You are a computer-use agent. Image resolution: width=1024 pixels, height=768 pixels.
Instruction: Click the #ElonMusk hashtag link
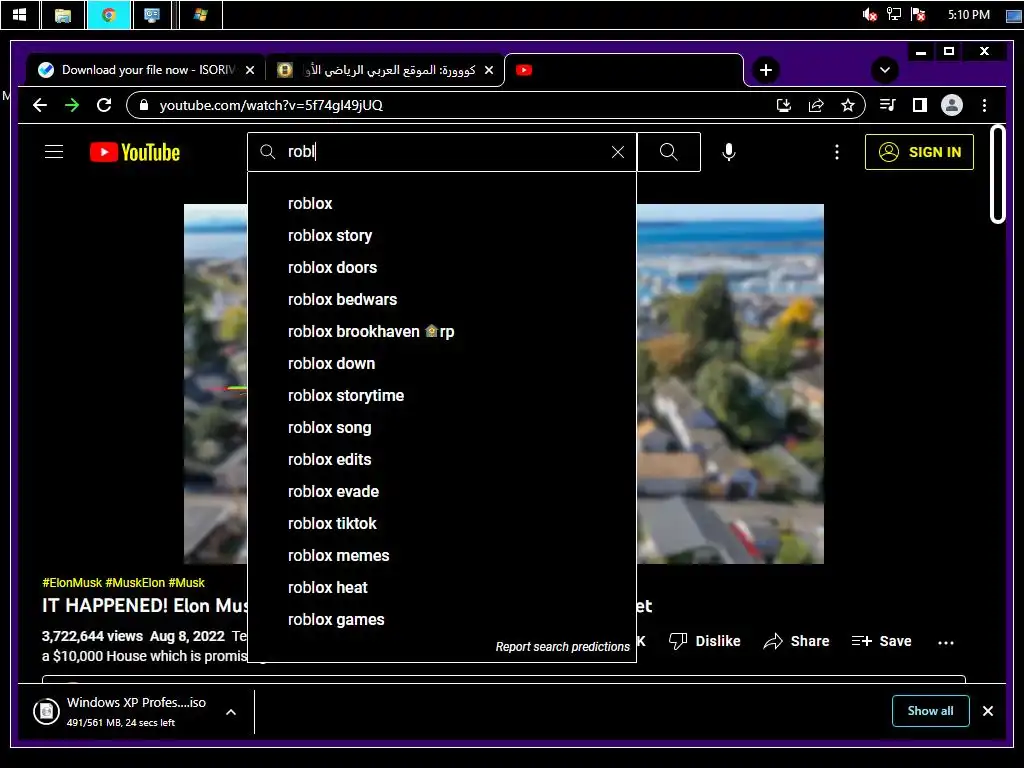(72, 583)
